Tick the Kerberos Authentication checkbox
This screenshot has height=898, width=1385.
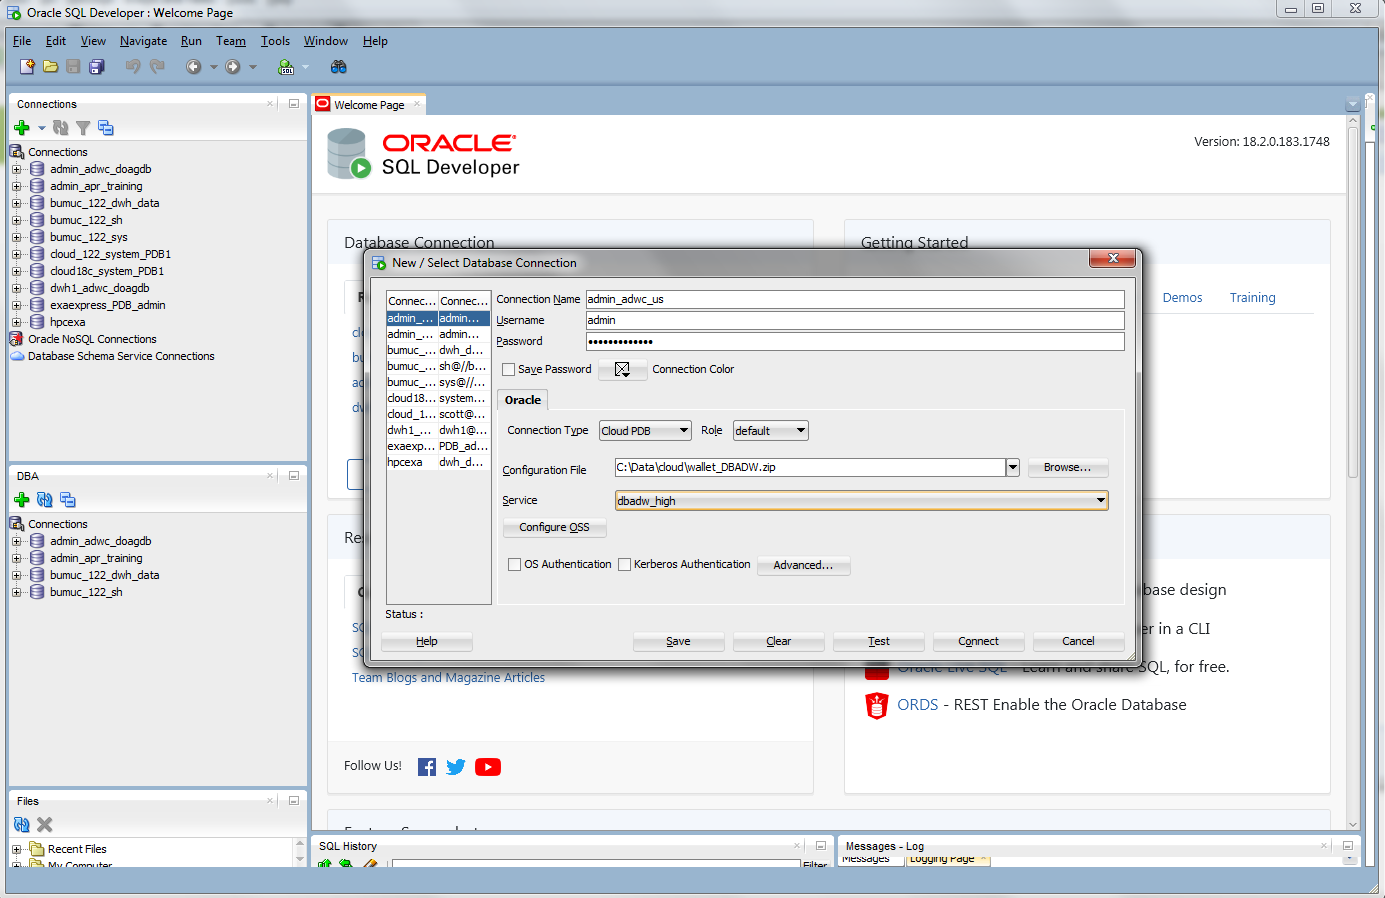tap(625, 565)
